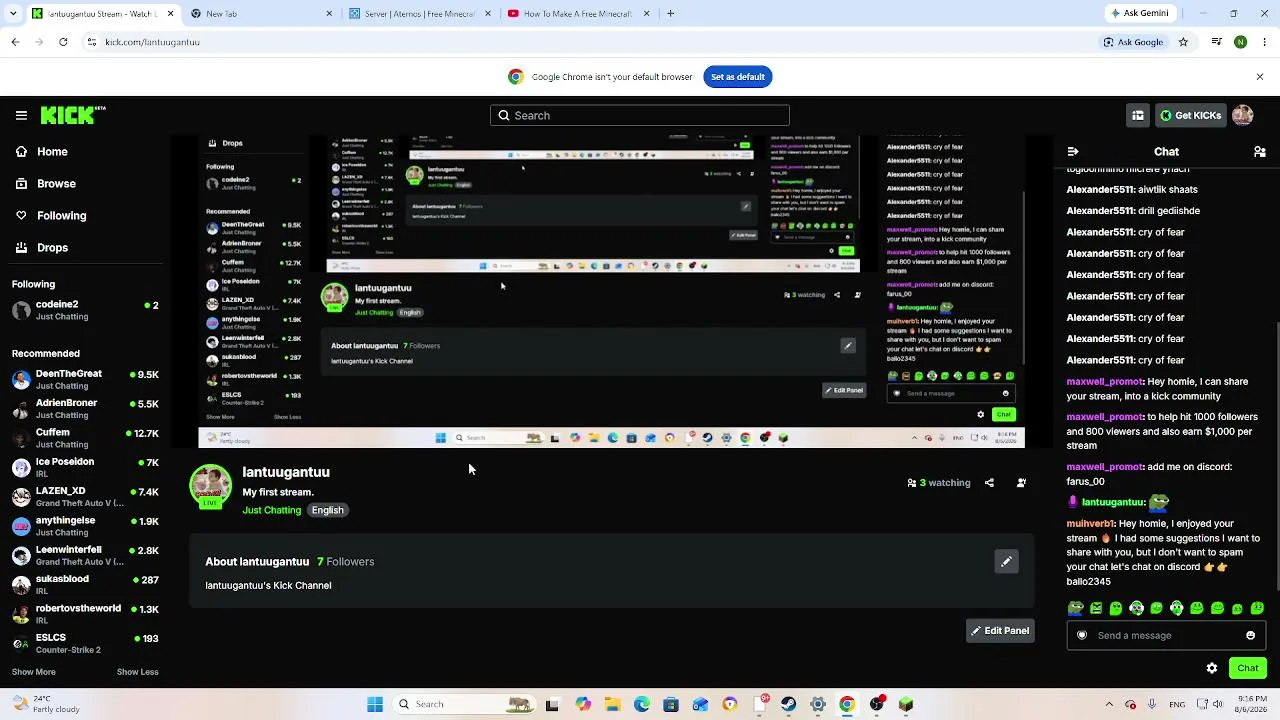Viewport: 1280px width, 720px height.
Task: Click the English language tag
Action: (327, 510)
